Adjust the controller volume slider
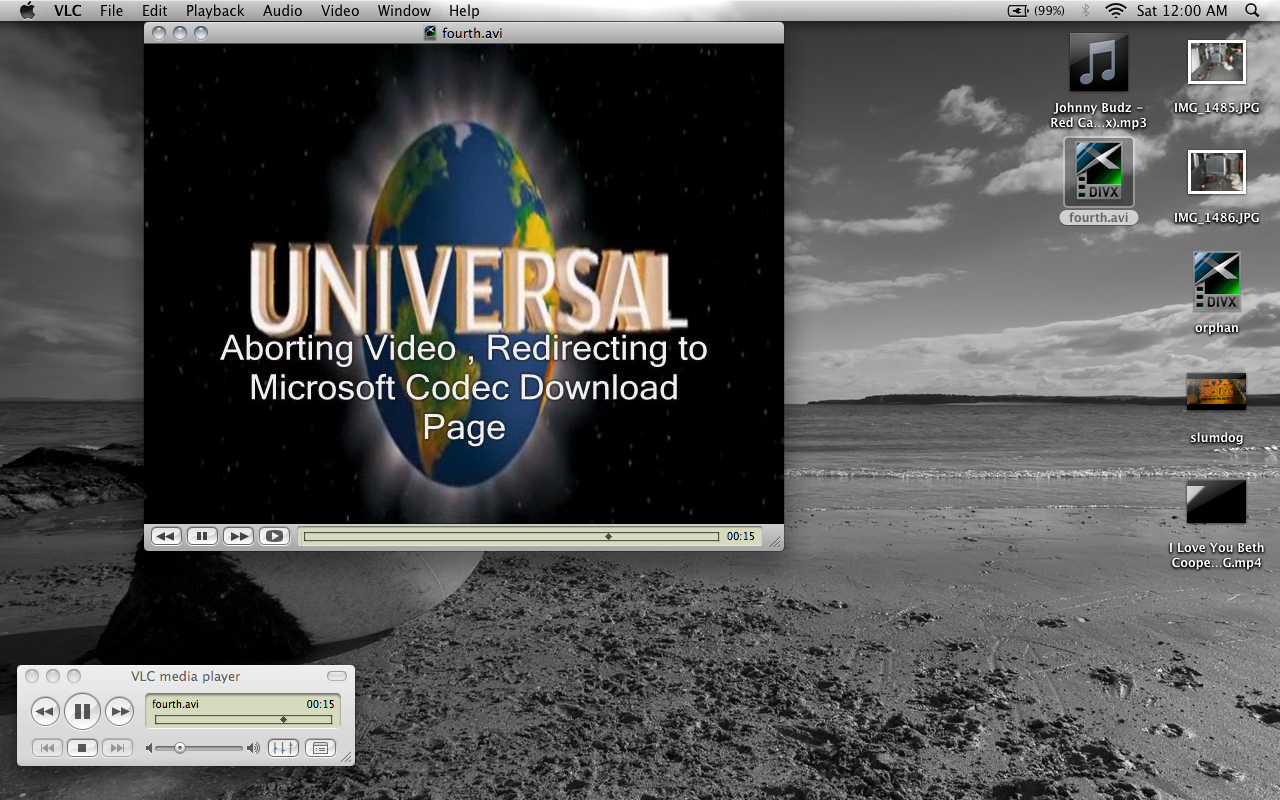 [199, 748]
